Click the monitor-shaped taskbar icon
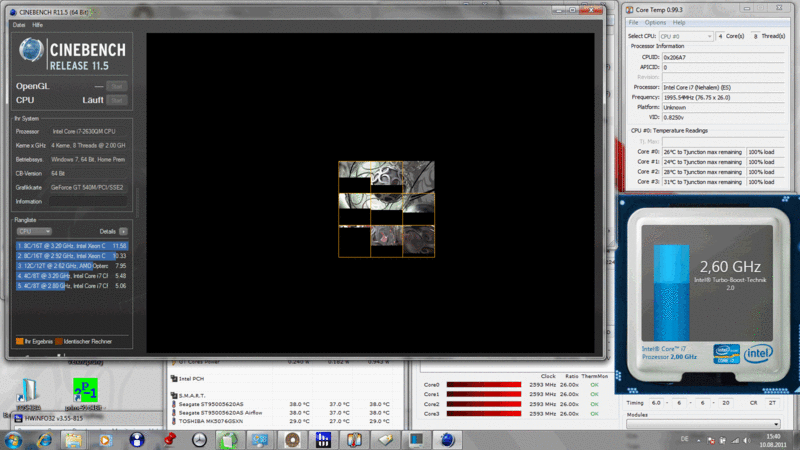Image resolution: width=800 pixels, height=450 pixels. (x=416, y=440)
